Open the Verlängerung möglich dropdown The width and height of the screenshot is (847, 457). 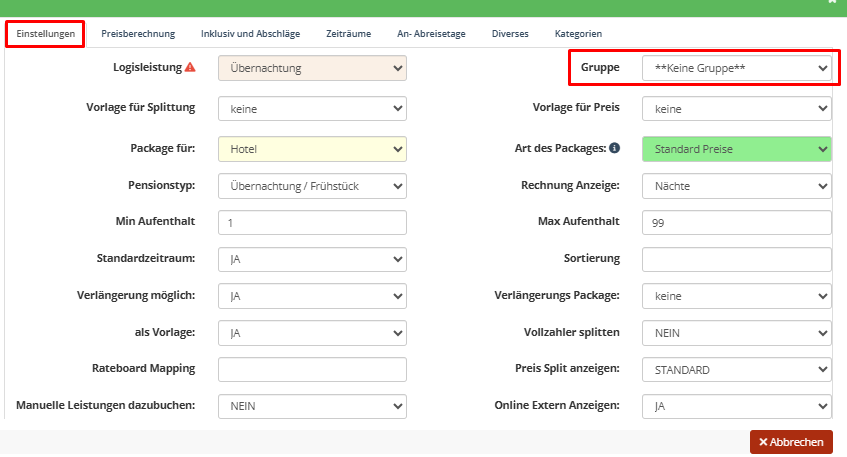(x=312, y=296)
